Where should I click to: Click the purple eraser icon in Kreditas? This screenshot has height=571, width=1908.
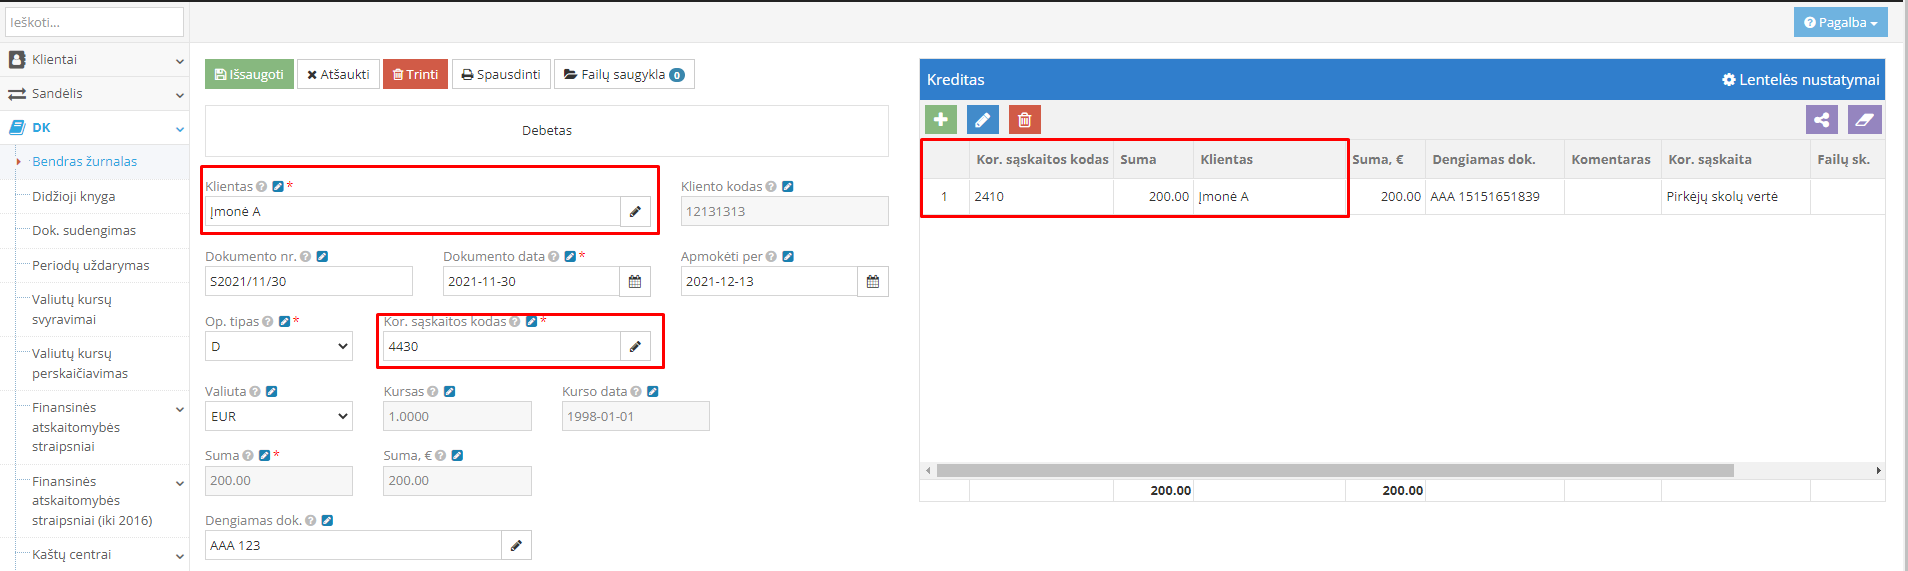pos(1864,120)
